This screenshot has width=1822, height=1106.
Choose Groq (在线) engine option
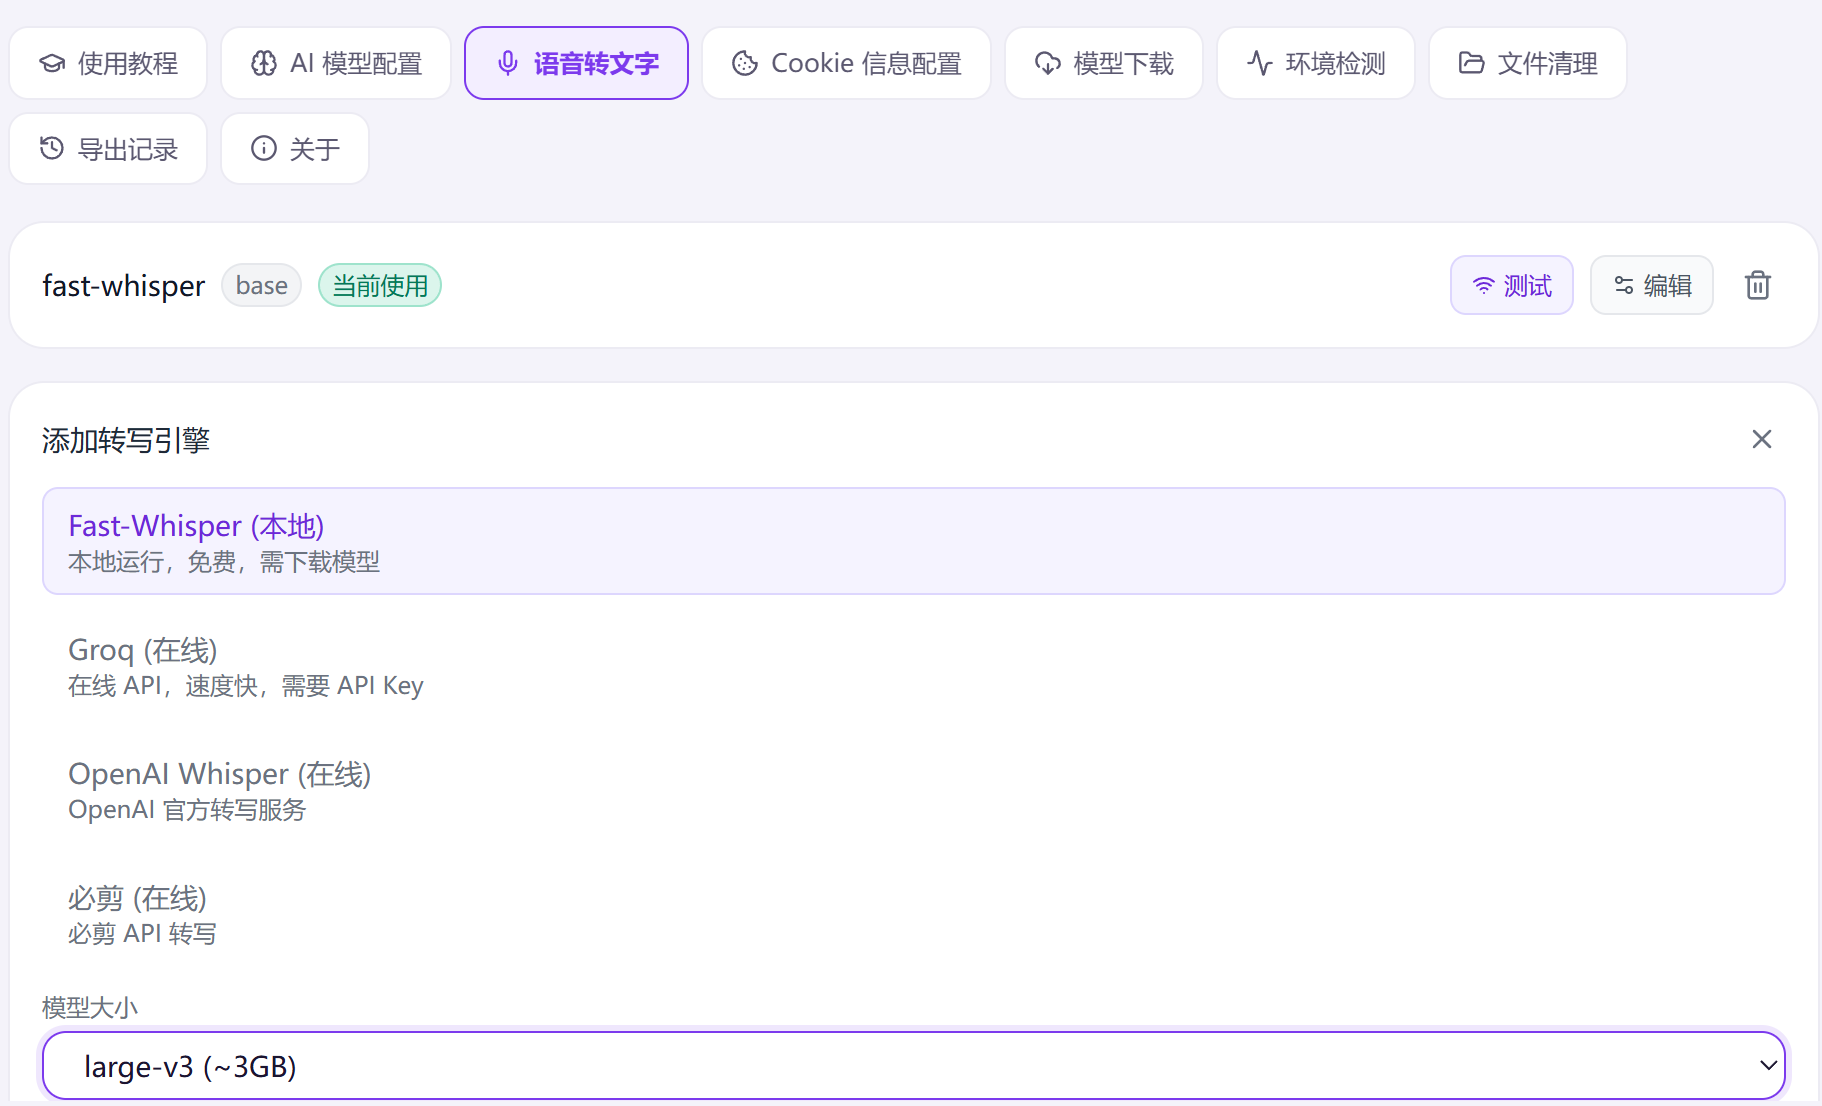914,666
